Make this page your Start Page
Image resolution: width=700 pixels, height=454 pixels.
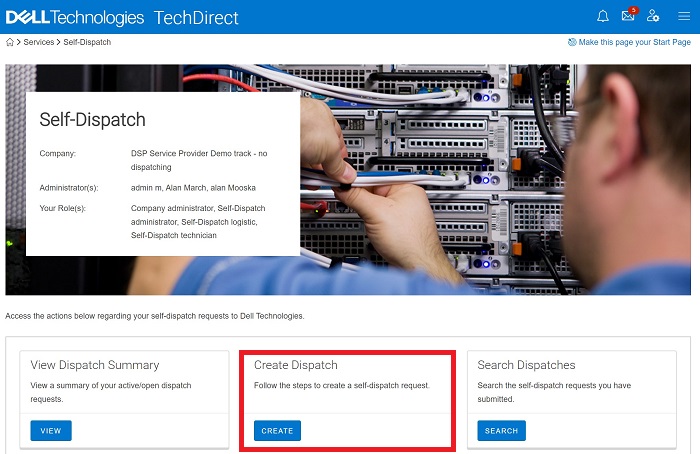click(x=634, y=42)
